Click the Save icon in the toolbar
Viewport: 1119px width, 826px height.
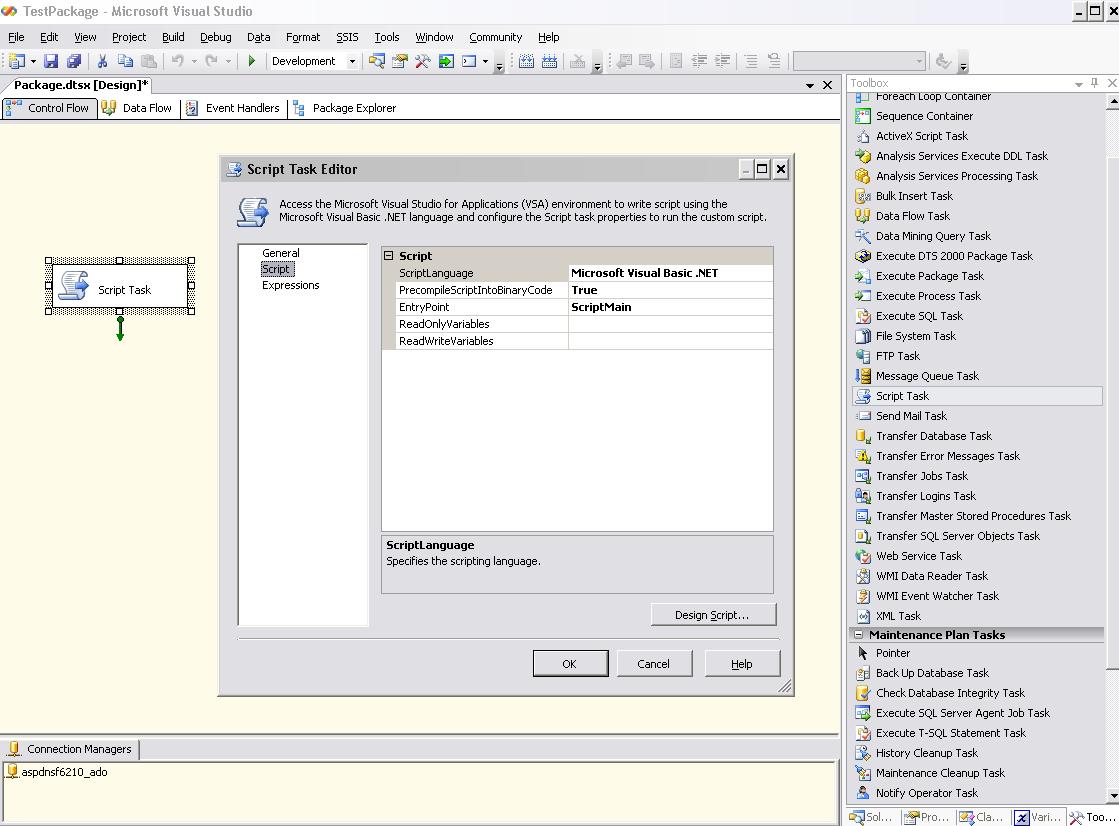click(51, 62)
